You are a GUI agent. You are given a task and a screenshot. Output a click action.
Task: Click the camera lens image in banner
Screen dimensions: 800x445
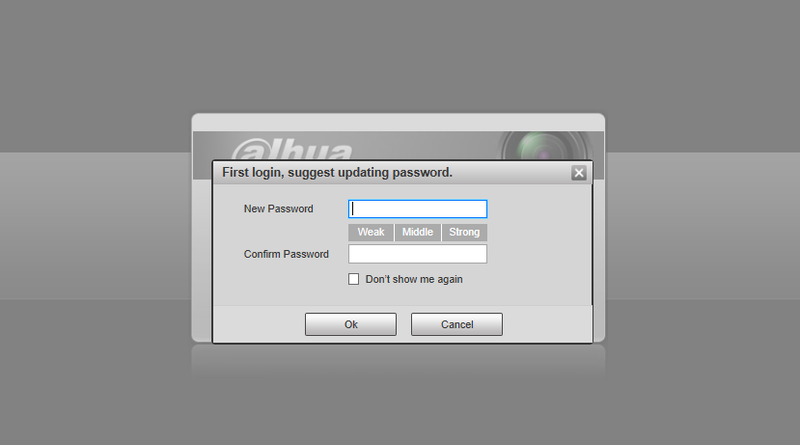(x=545, y=146)
